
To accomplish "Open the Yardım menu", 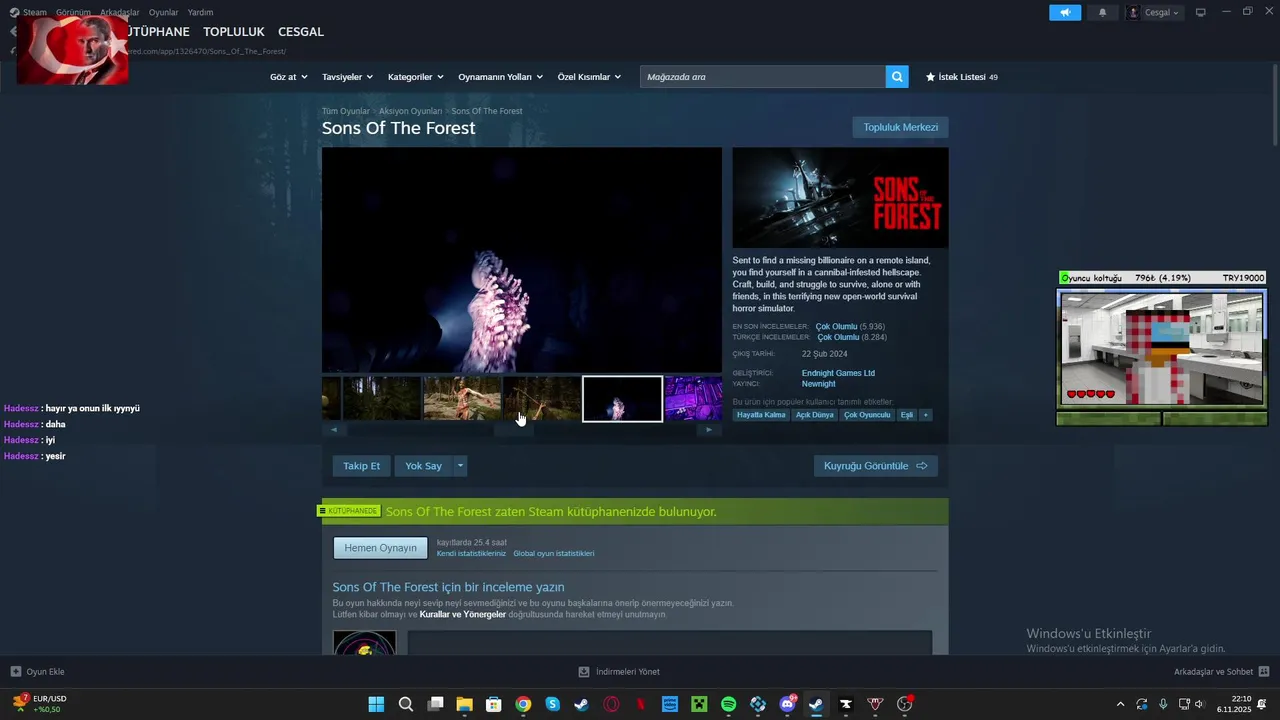I will [200, 12].
